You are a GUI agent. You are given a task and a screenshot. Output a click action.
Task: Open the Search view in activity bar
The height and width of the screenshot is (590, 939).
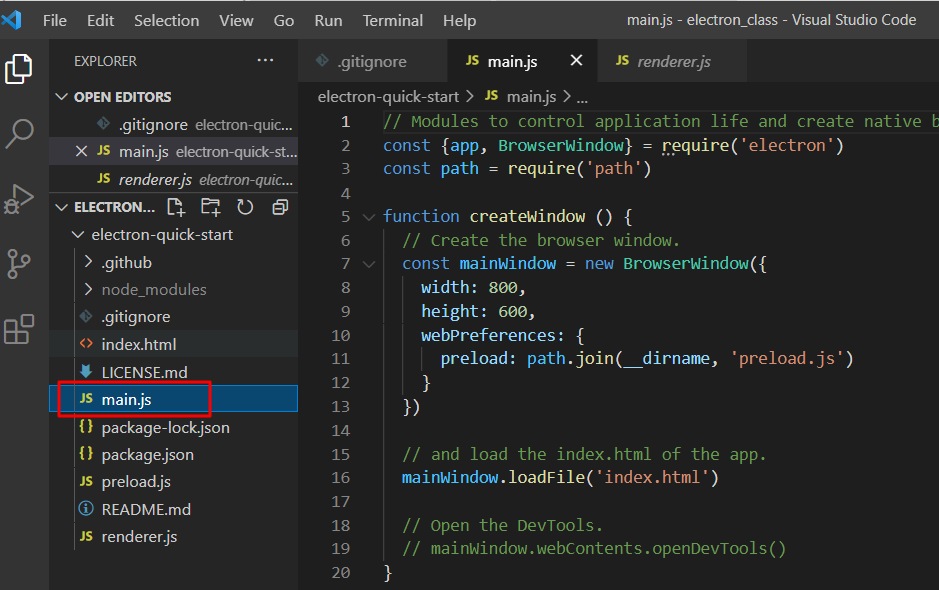coord(19,134)
